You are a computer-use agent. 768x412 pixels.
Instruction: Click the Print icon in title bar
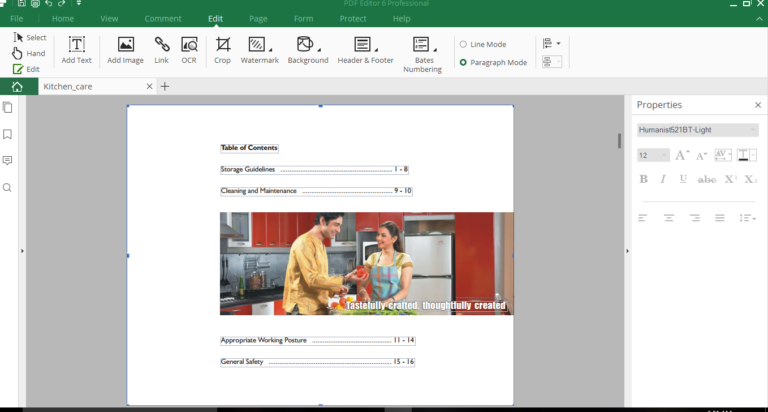(x=35, y=3)
